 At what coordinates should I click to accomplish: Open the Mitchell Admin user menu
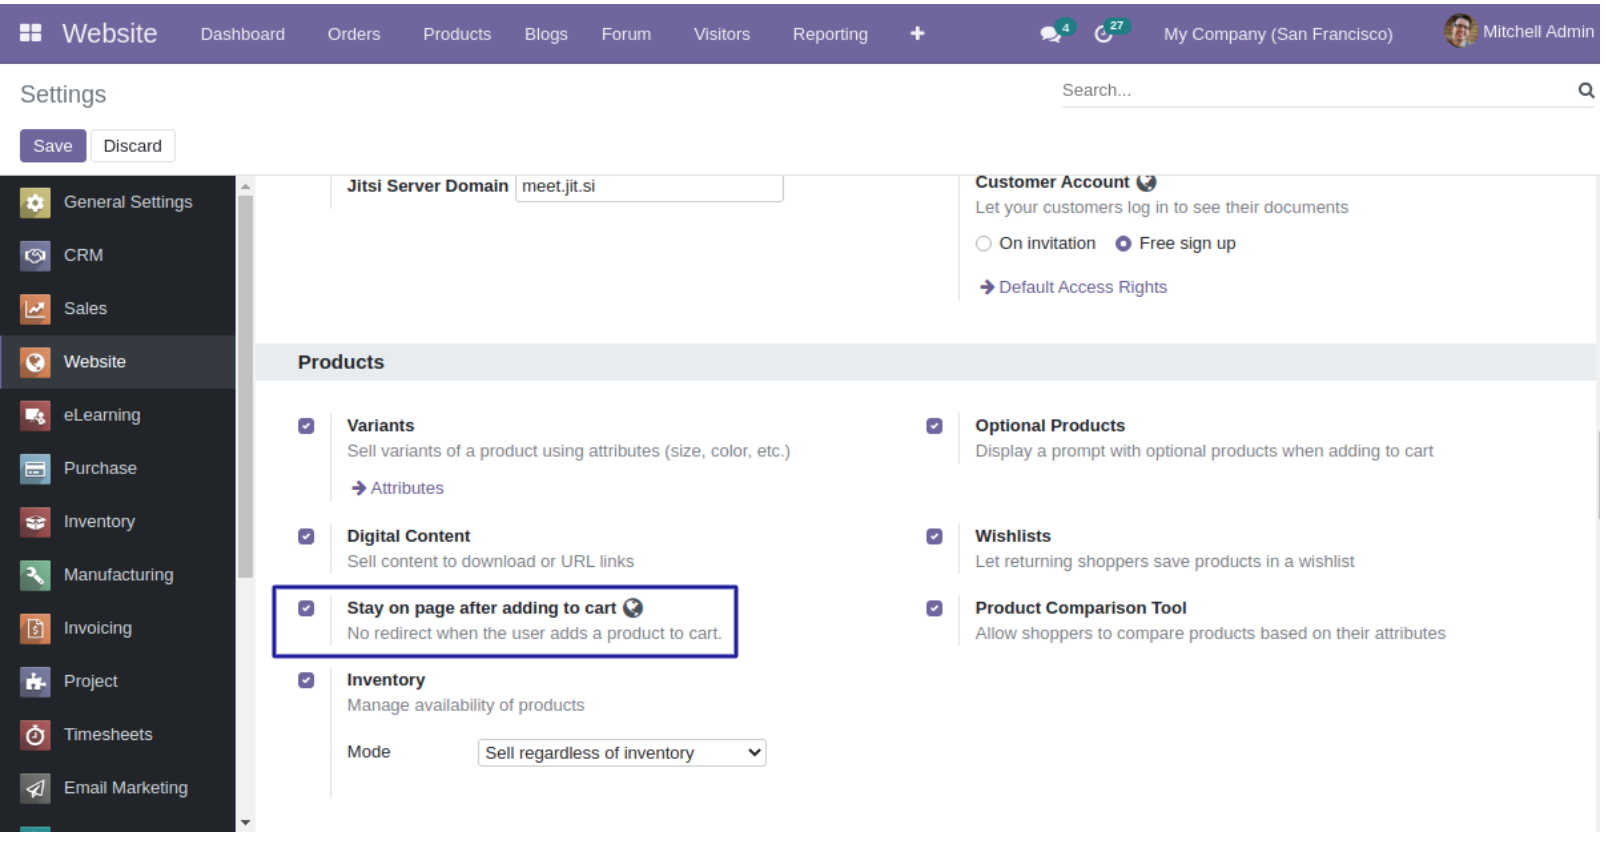1520,32
